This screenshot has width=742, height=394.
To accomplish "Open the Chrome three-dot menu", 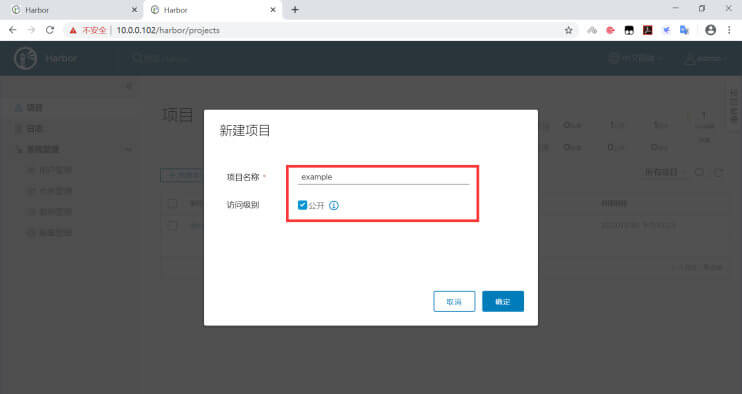I will [x=729, y=30].
